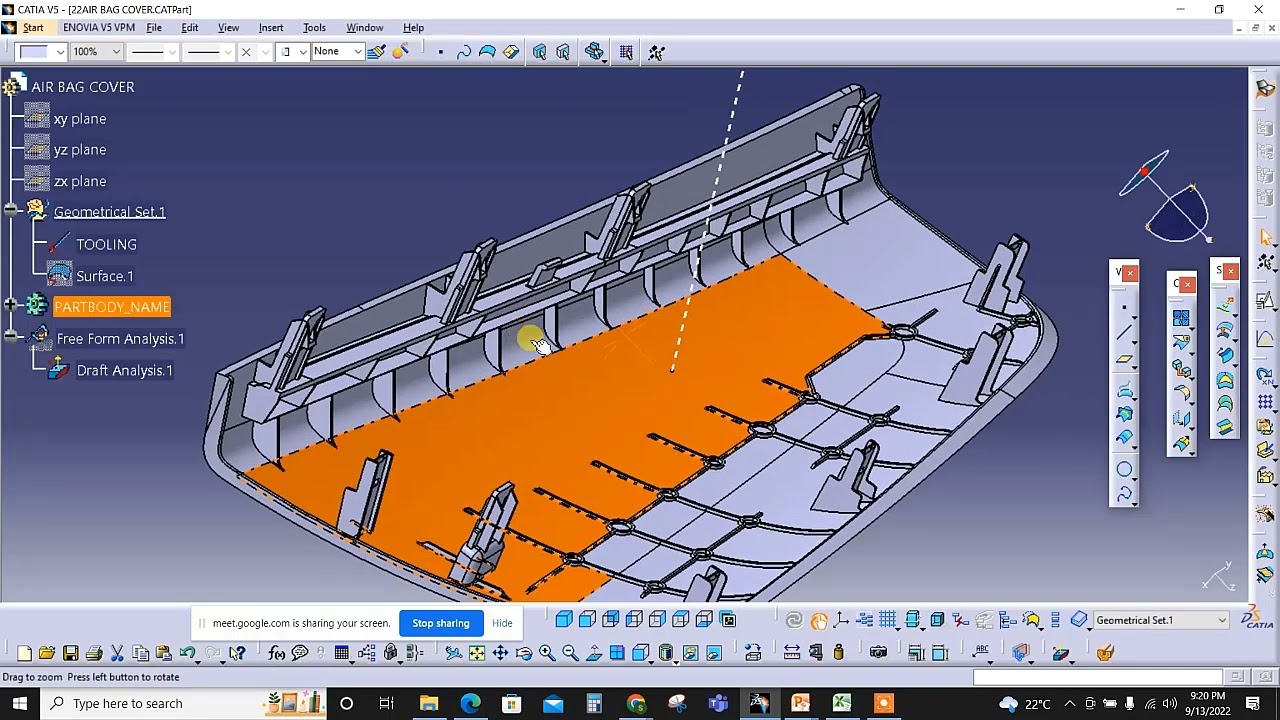Select the AIR BAG COVER root node
This screenshot has height=720, width=1280.
pos(82,87)
